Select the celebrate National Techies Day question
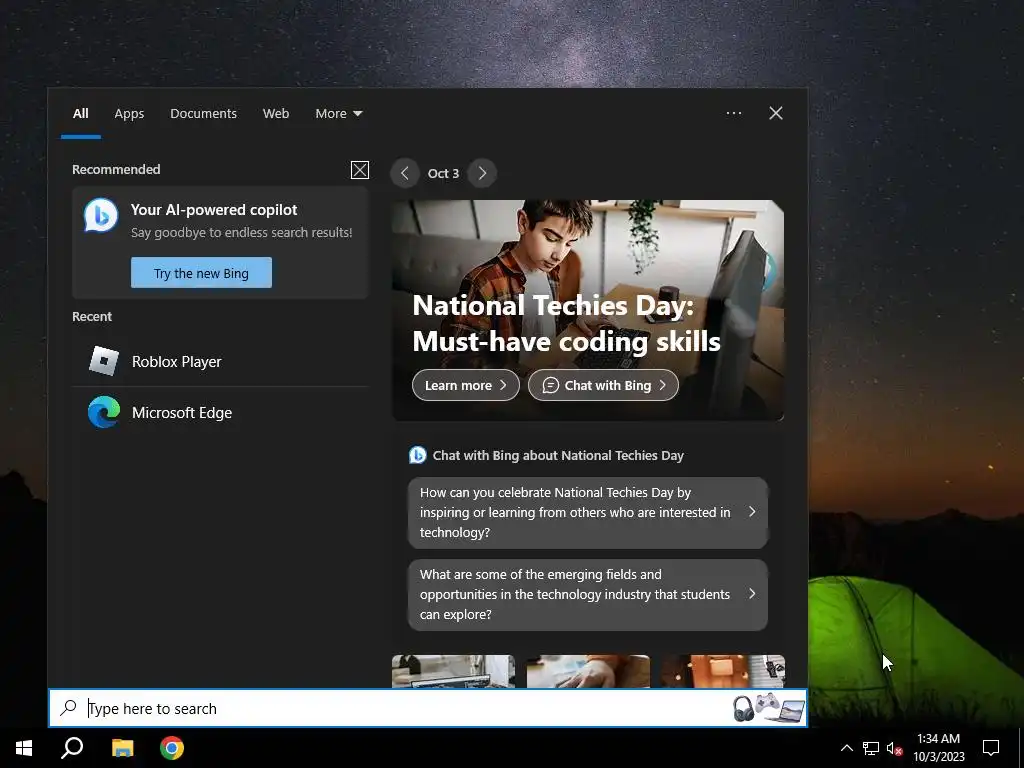 coord(588,513)
